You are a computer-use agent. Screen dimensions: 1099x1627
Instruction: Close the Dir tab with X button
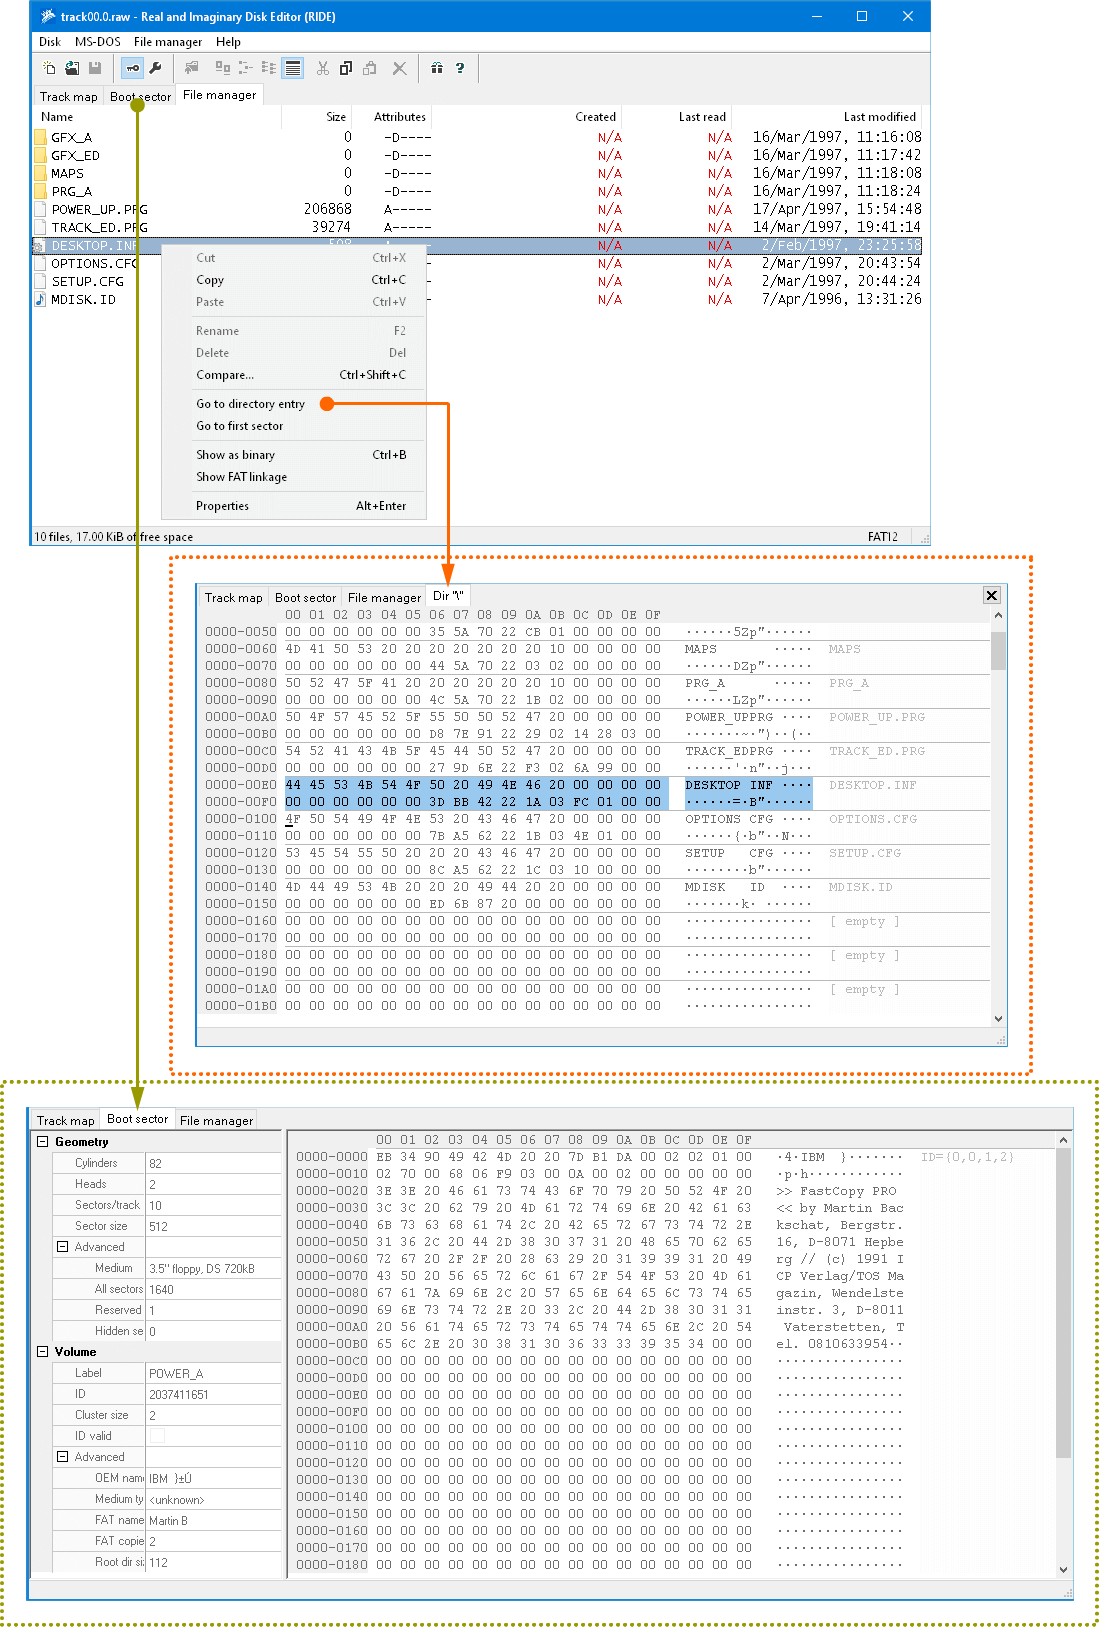(x=992, y=595)
